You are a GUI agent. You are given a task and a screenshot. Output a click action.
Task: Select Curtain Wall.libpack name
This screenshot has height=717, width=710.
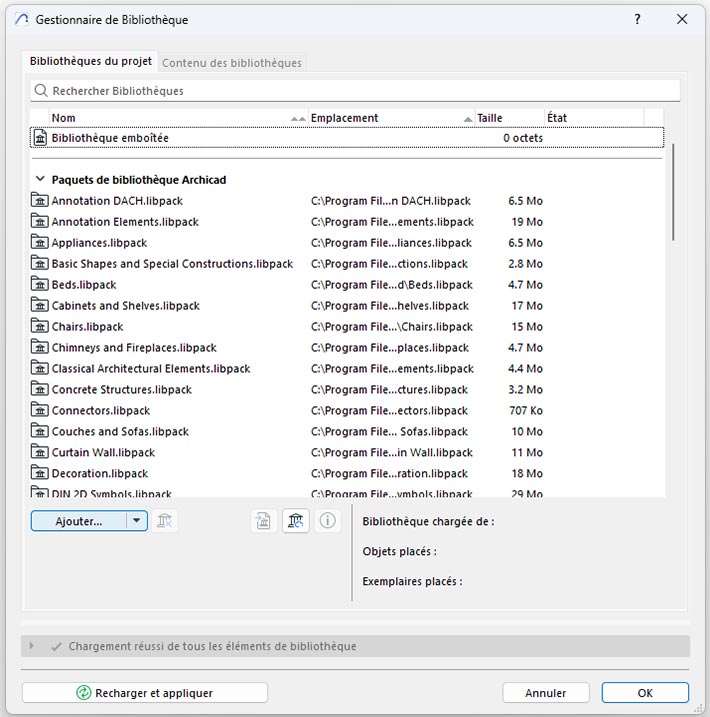pyautogui.click(x=103, y=453)
